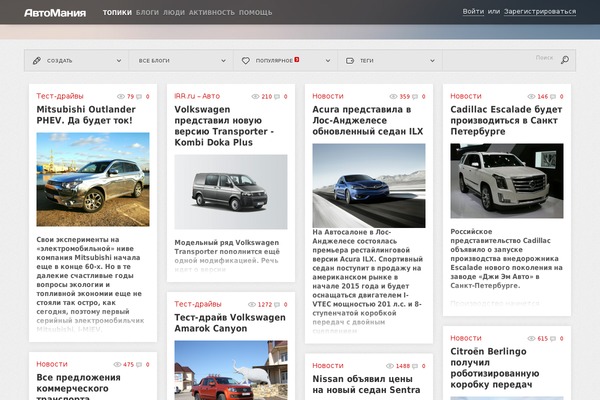Screen dimensions: 600x400
Task: Click the АвтоМания site logo
Action: [x=55, y=13]
